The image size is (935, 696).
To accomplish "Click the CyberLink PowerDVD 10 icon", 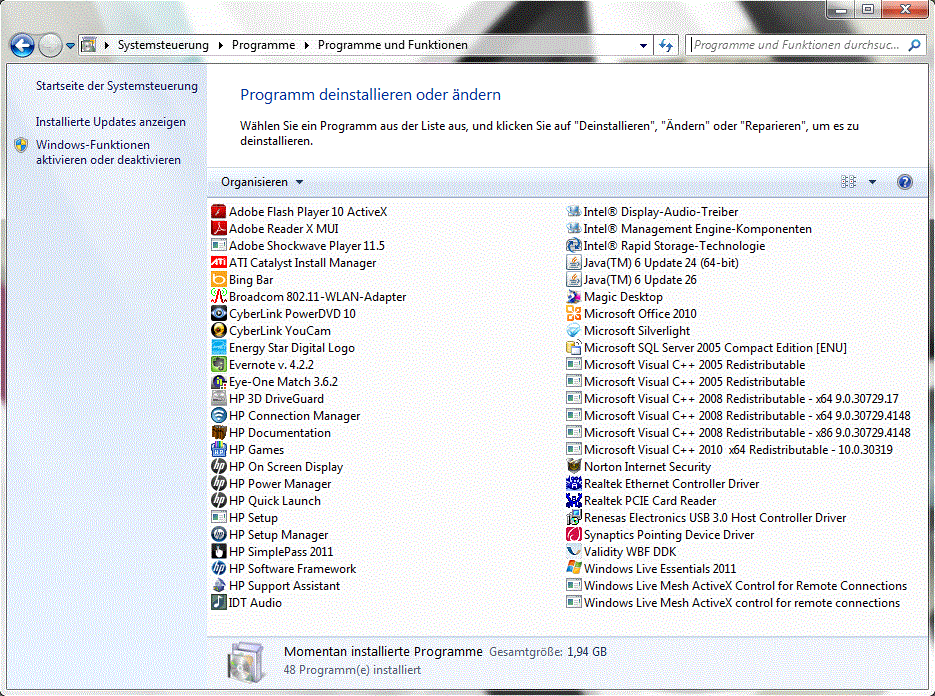I will tap(219, 314).
